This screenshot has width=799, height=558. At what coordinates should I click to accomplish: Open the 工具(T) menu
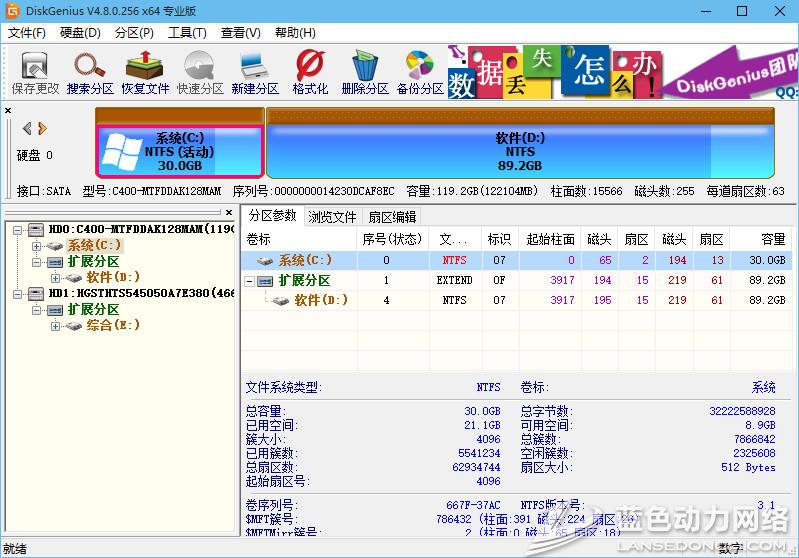click(186, 33)
